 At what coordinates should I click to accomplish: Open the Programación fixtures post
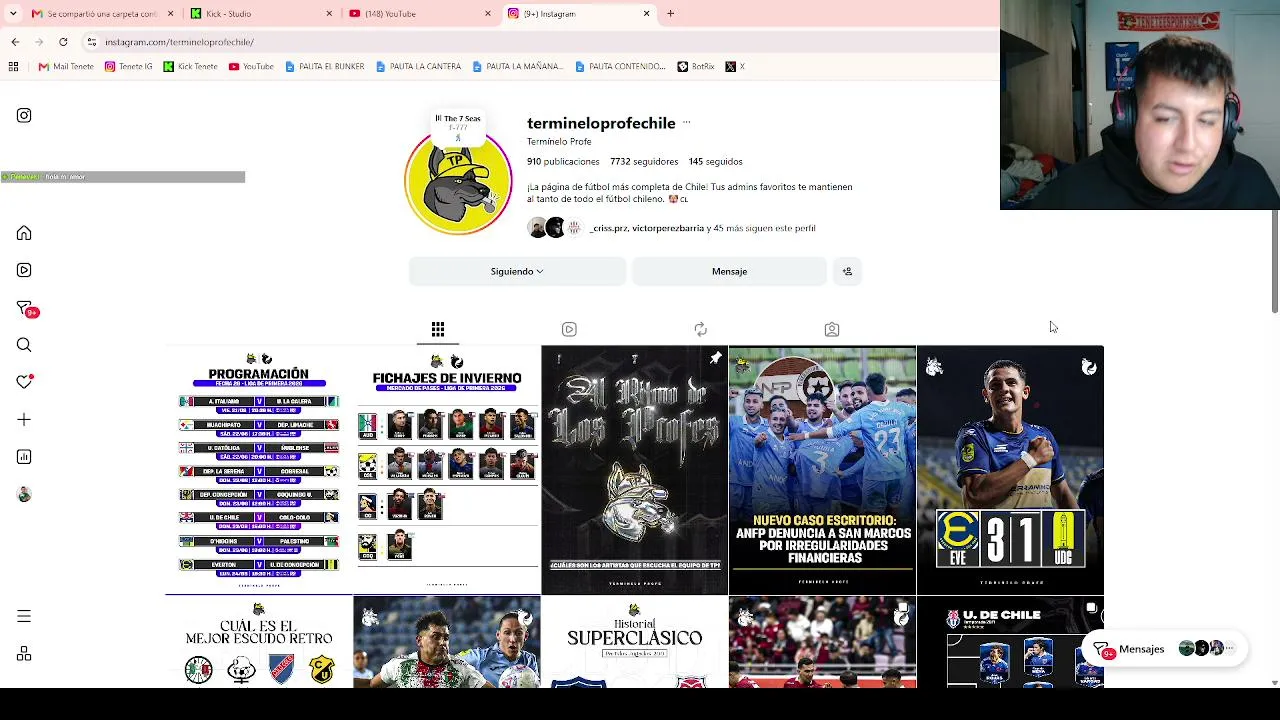point(259,470)
